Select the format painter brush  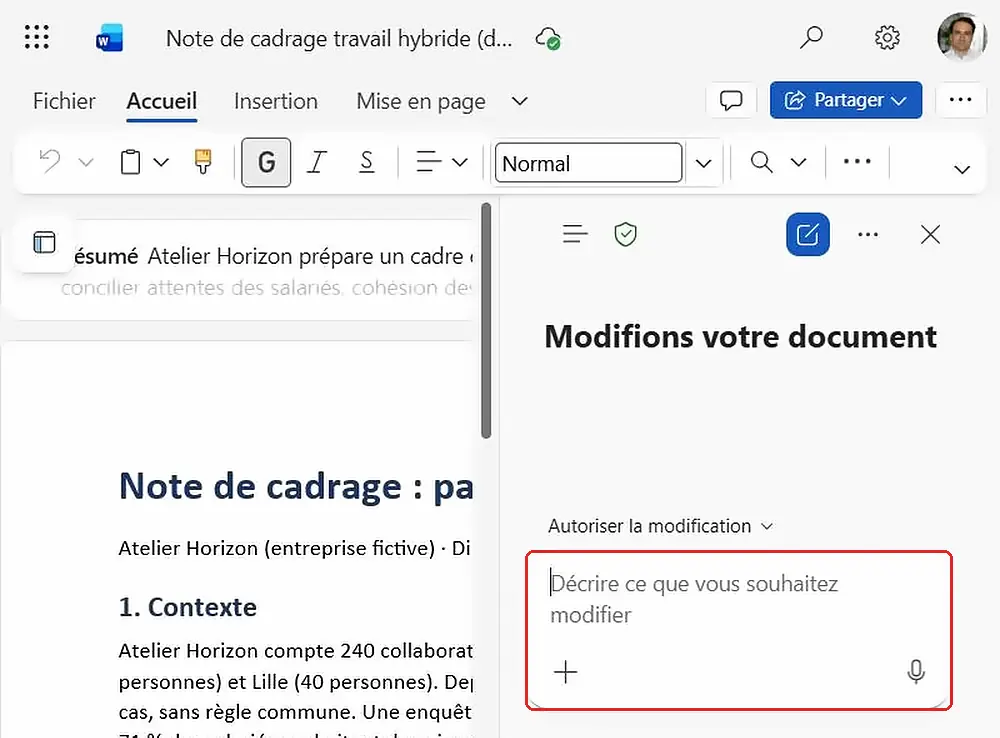203,162
